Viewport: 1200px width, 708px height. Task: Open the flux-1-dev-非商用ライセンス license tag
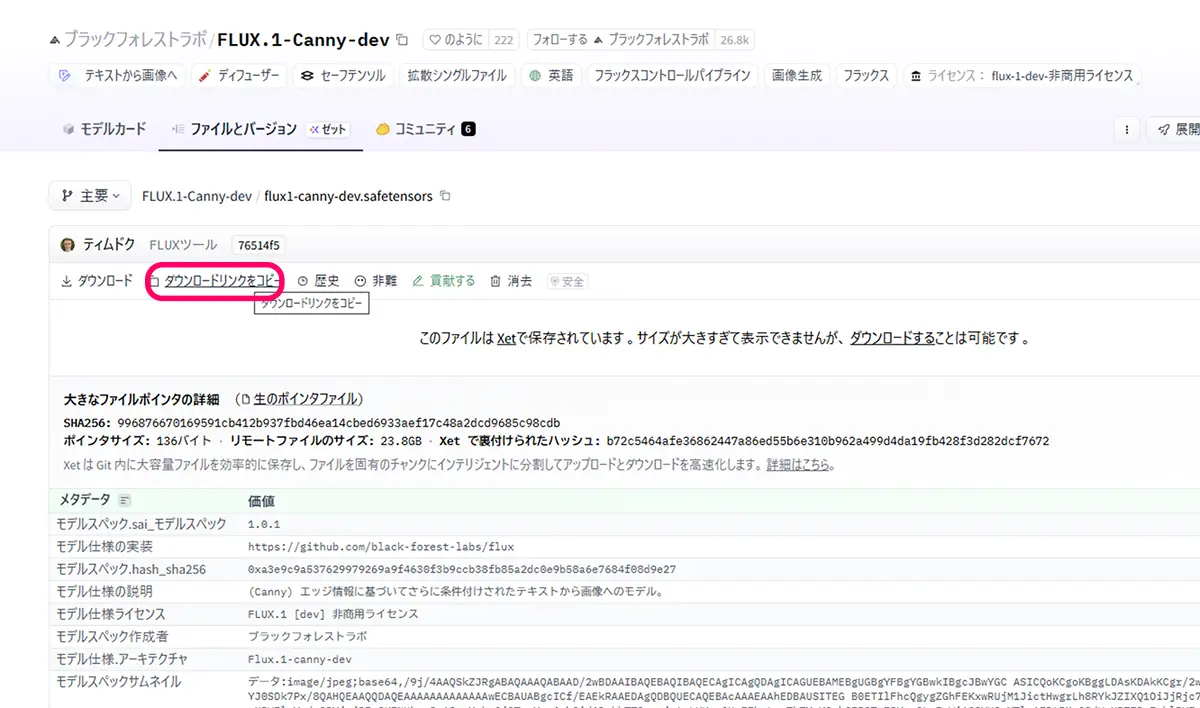point(1021,75)
